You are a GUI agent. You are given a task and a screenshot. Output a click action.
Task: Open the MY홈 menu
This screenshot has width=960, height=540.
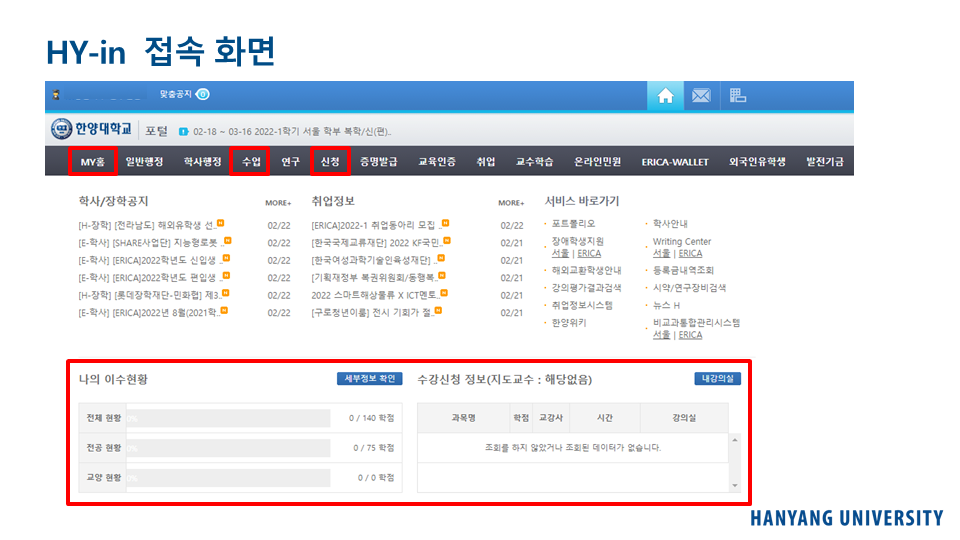[x=93, y=161]
